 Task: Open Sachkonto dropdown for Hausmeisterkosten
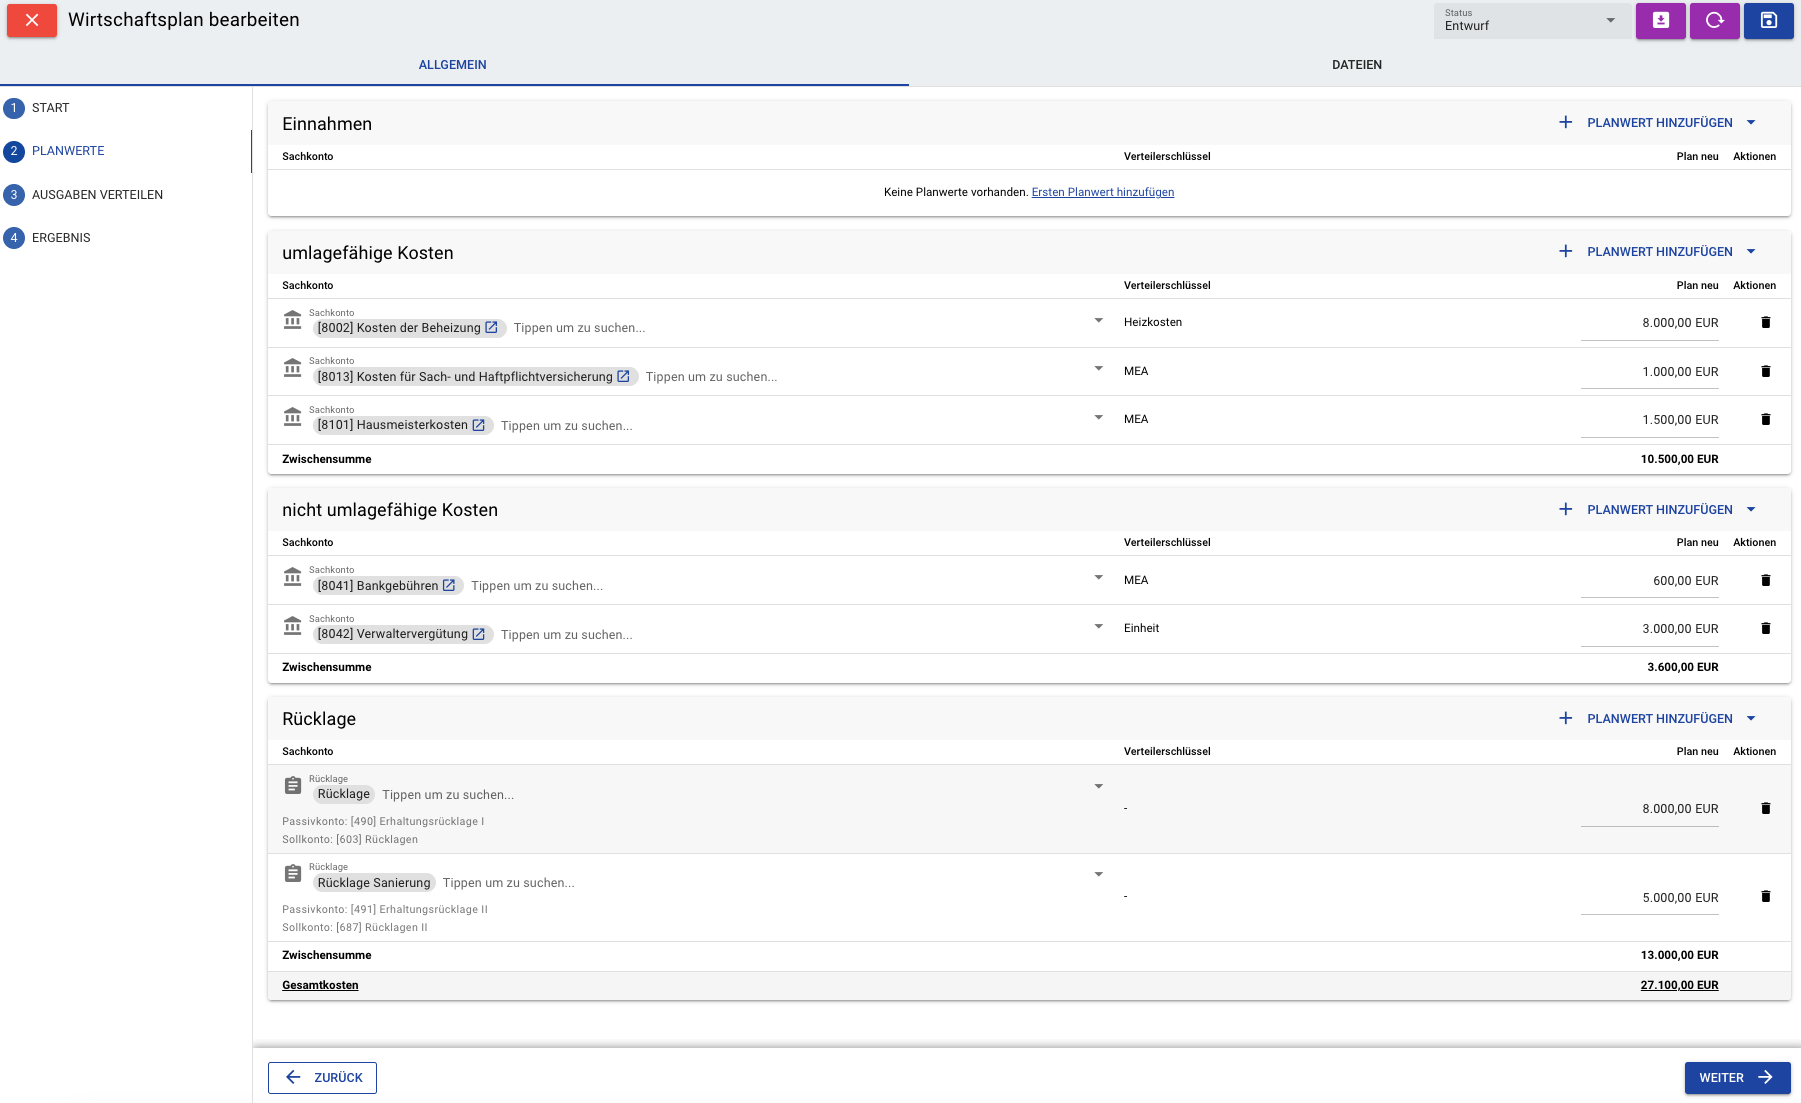pos(1098,418)
